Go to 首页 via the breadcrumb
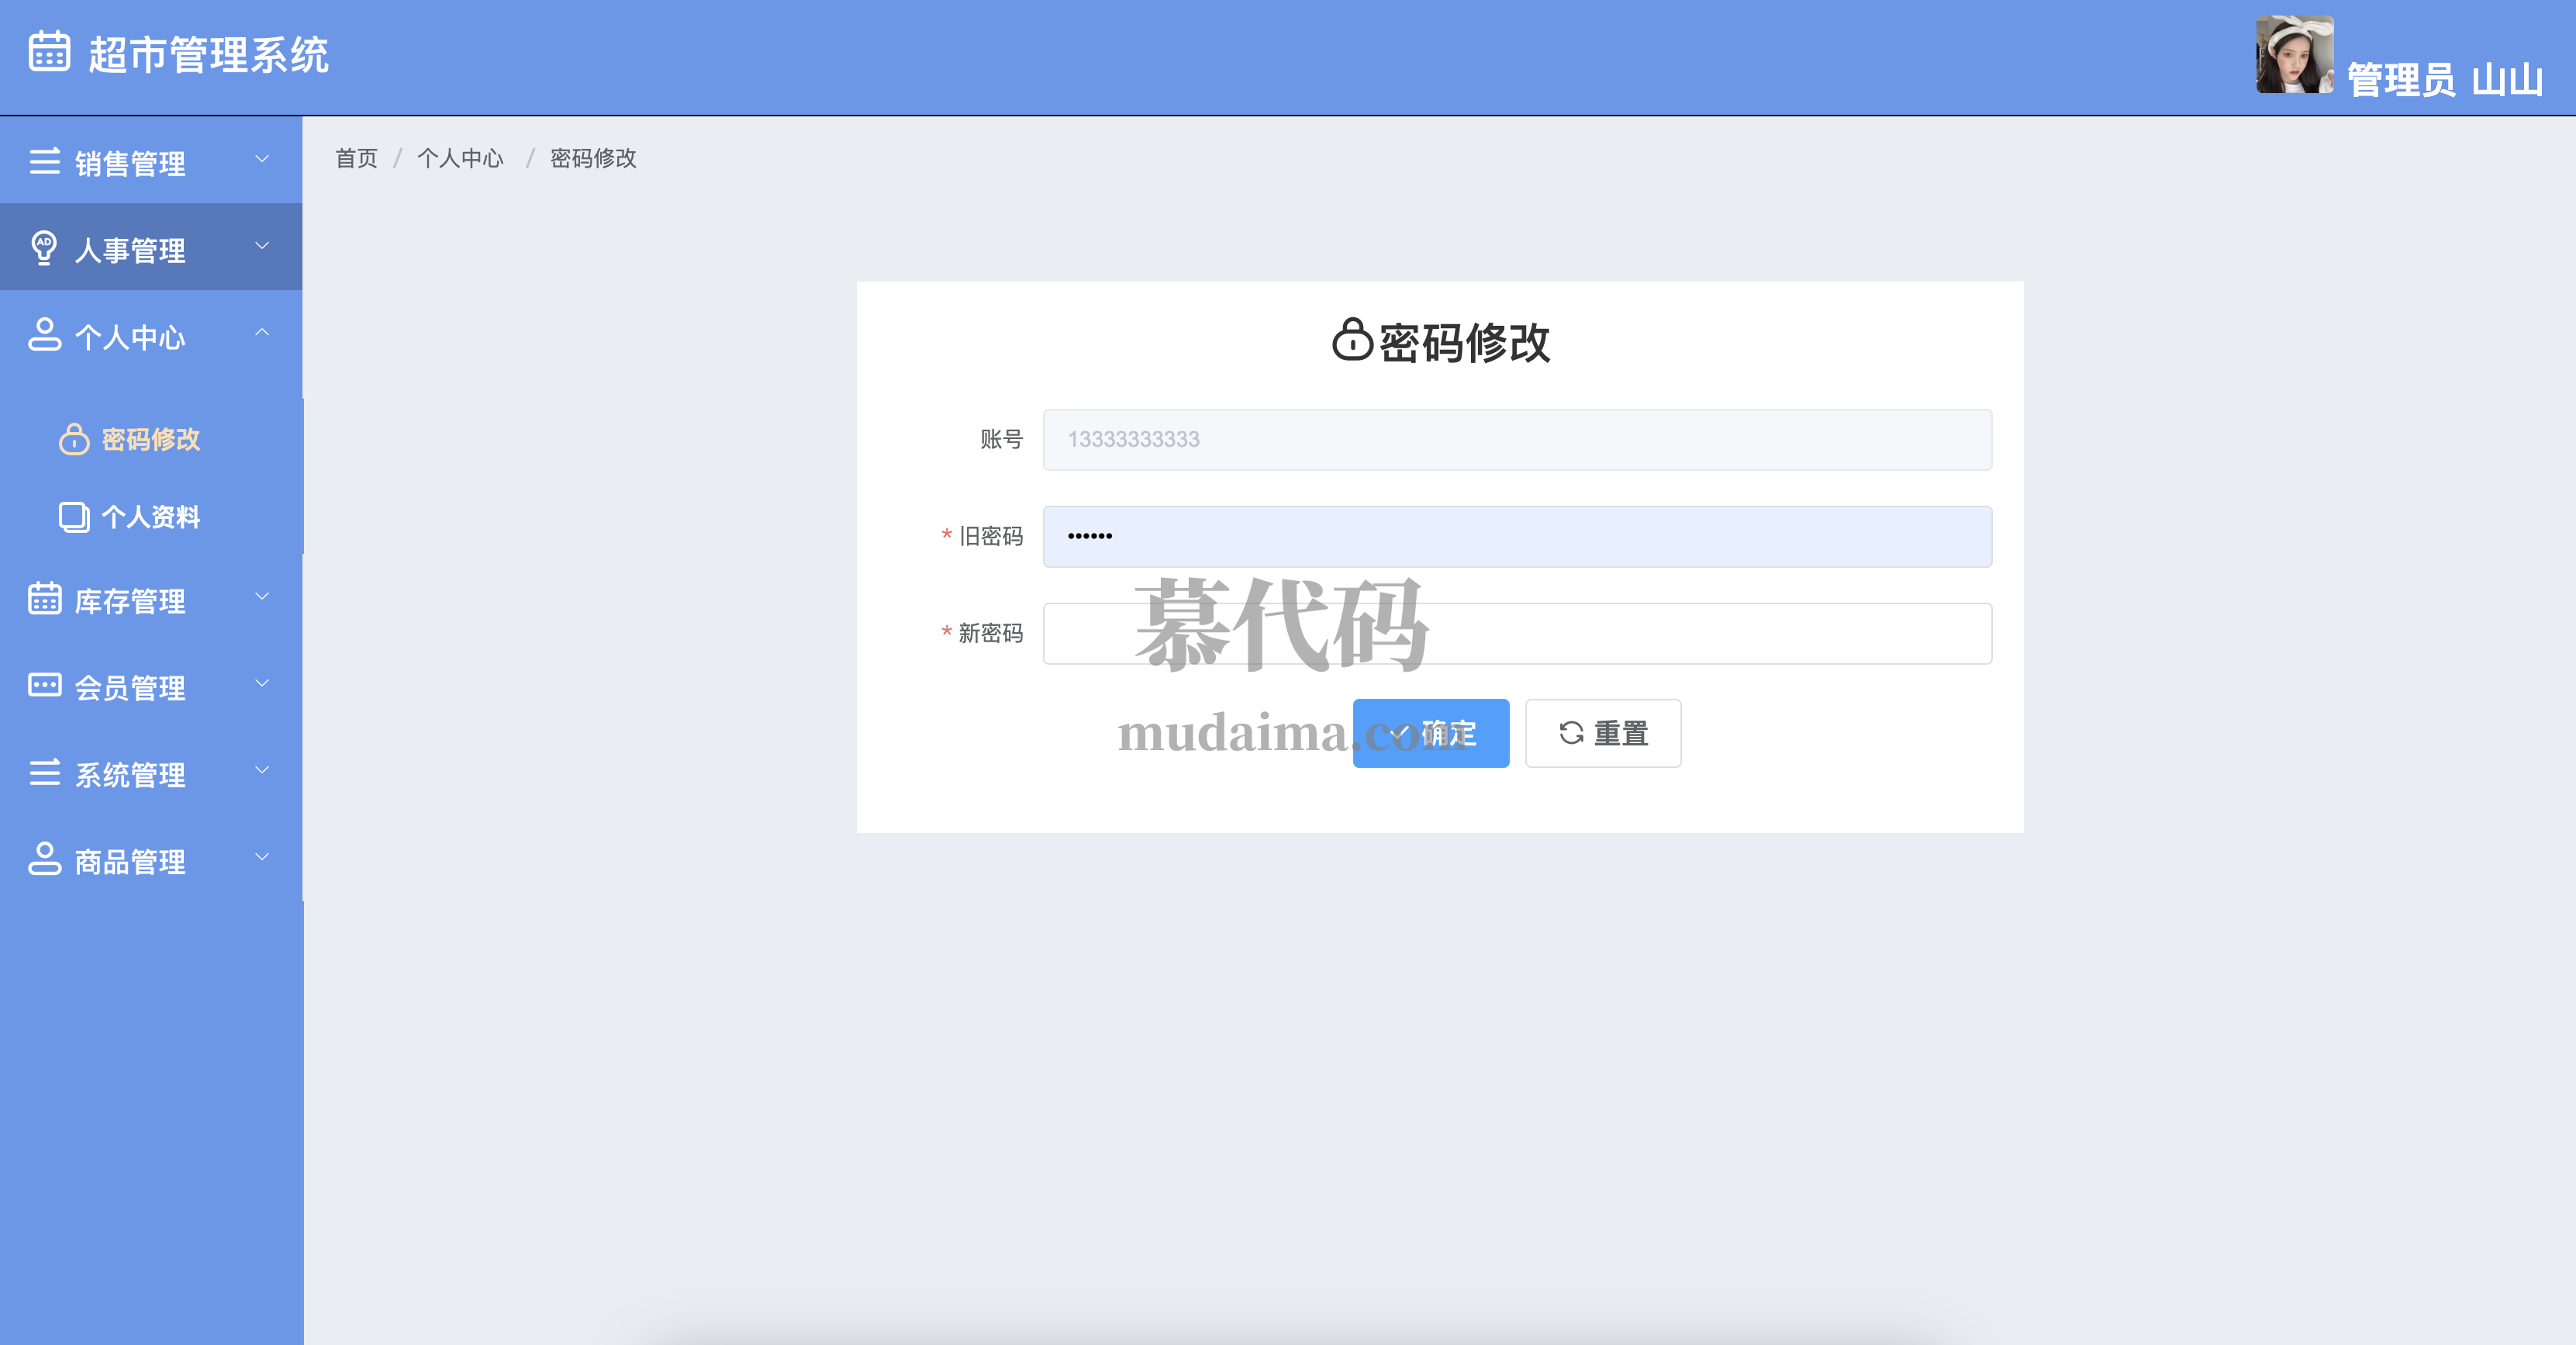2576x1345 pixels. pos(356,158)
